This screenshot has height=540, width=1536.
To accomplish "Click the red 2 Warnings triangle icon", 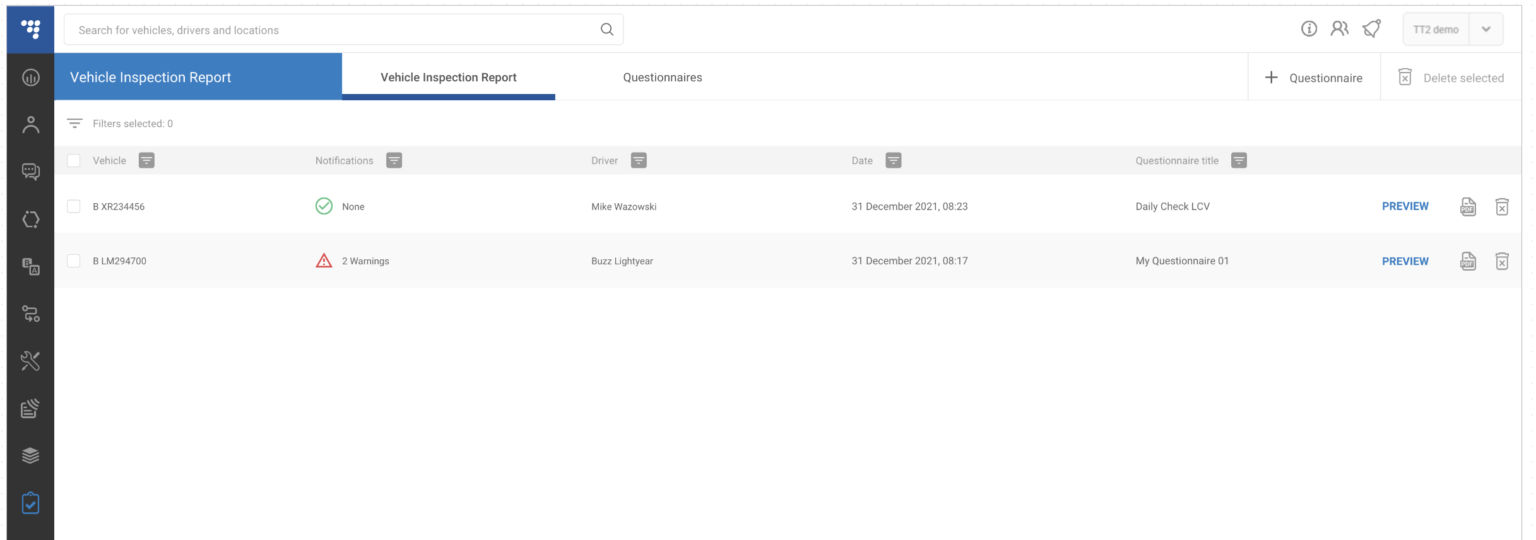I will (324, 261).
